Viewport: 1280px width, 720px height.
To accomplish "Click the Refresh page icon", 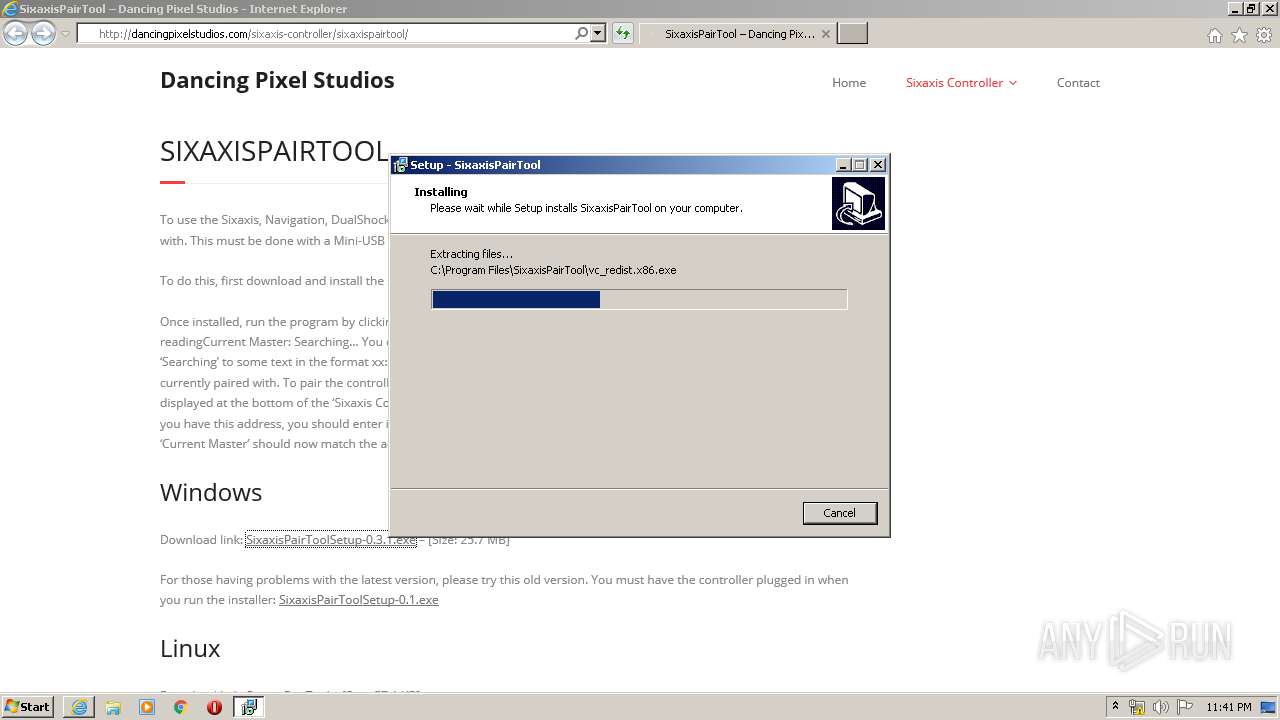I will click(622, 33).
